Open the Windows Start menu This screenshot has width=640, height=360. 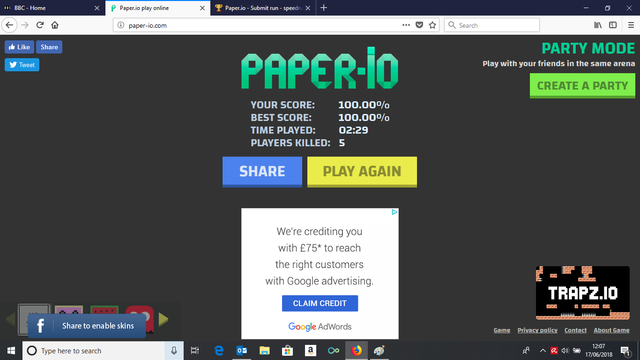pos(11,351)
